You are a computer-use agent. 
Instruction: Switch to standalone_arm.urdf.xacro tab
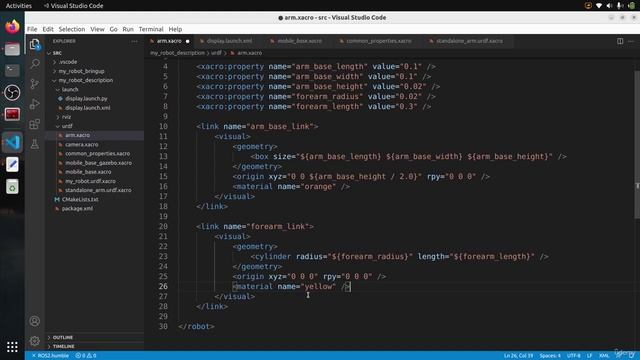pos(469,41)
